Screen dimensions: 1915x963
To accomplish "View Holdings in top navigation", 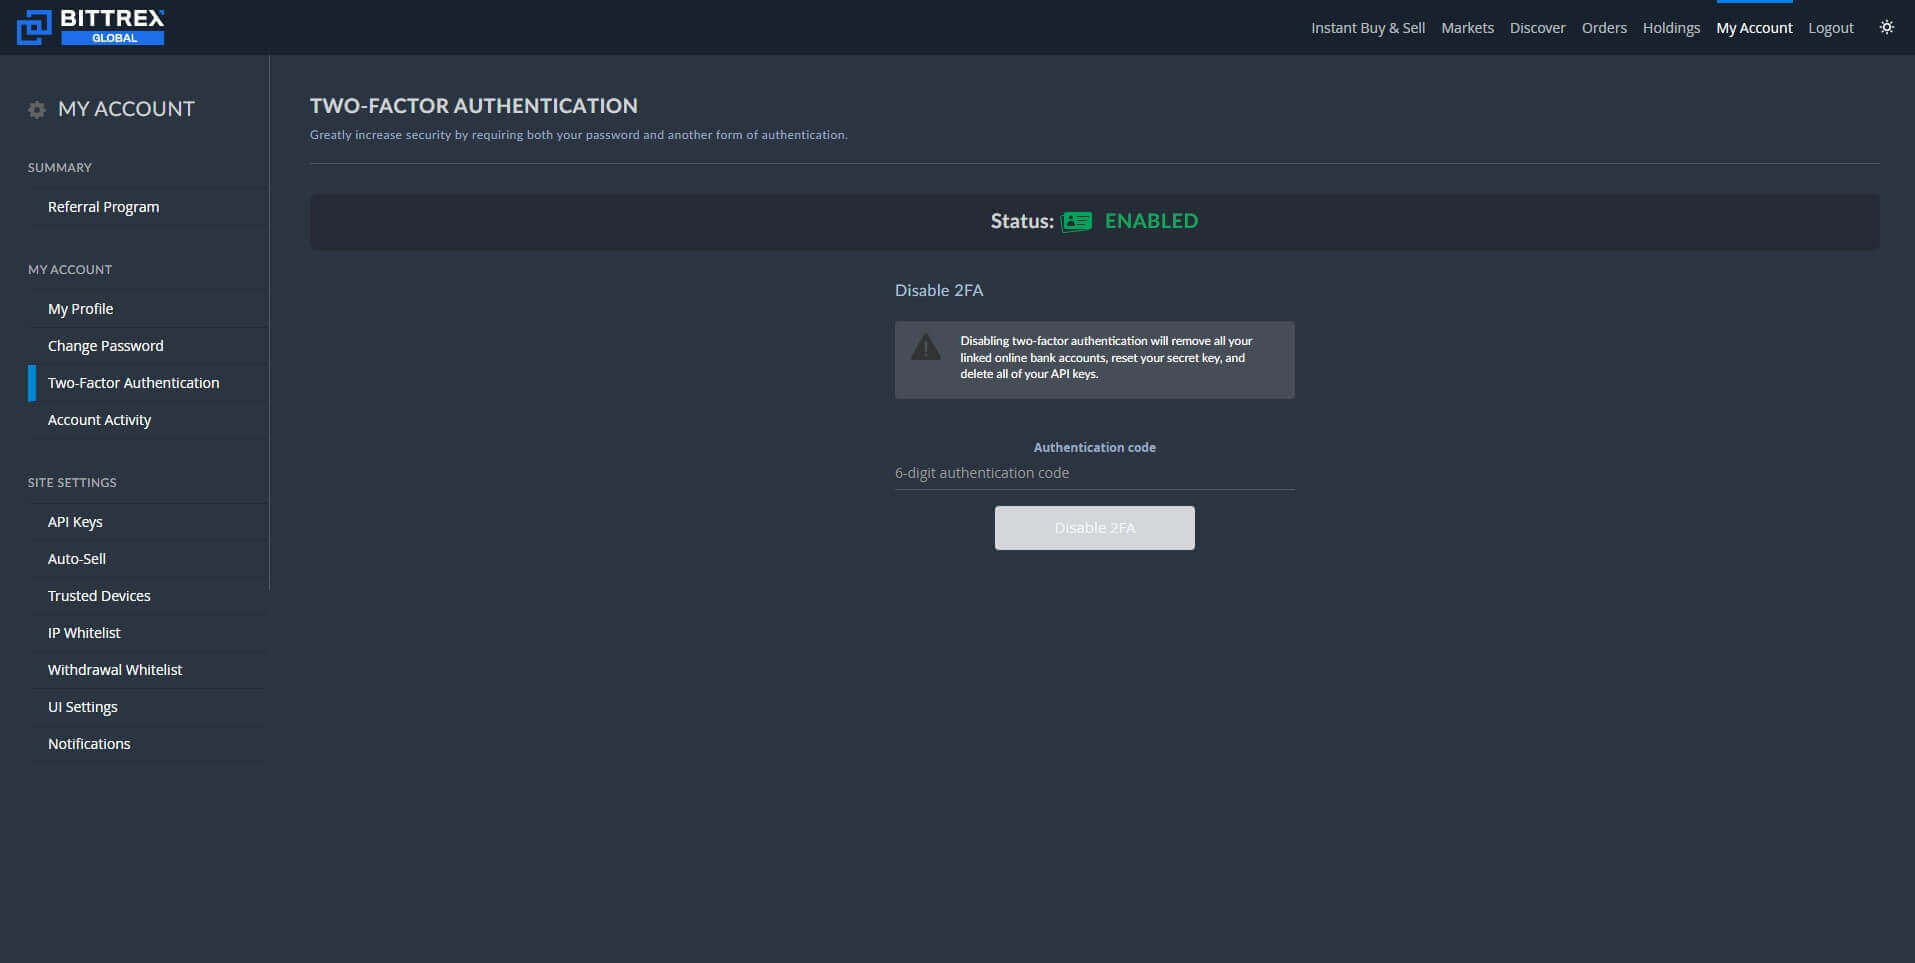I will click(1671, 28).
